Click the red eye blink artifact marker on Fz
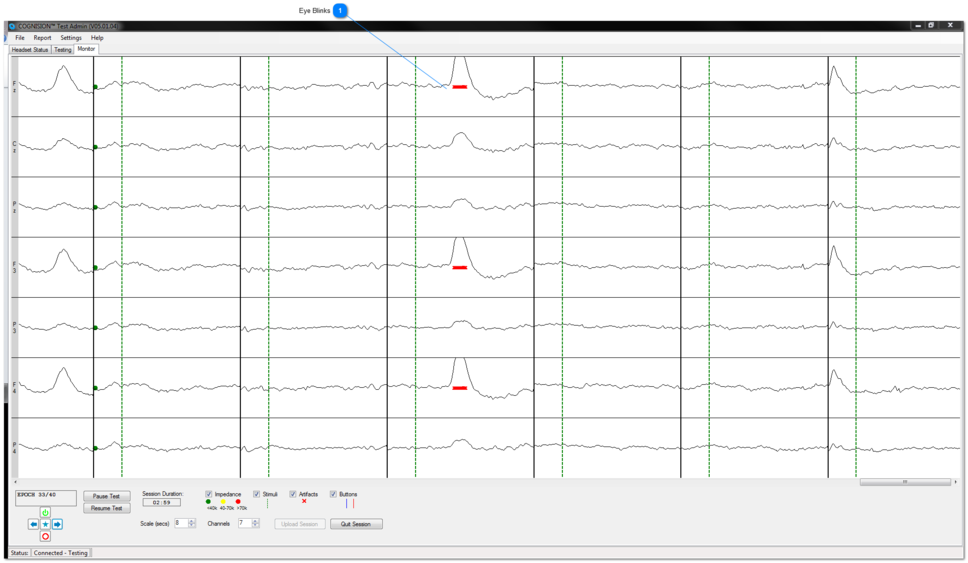968x563 pixels. click(x=459, y=87)
